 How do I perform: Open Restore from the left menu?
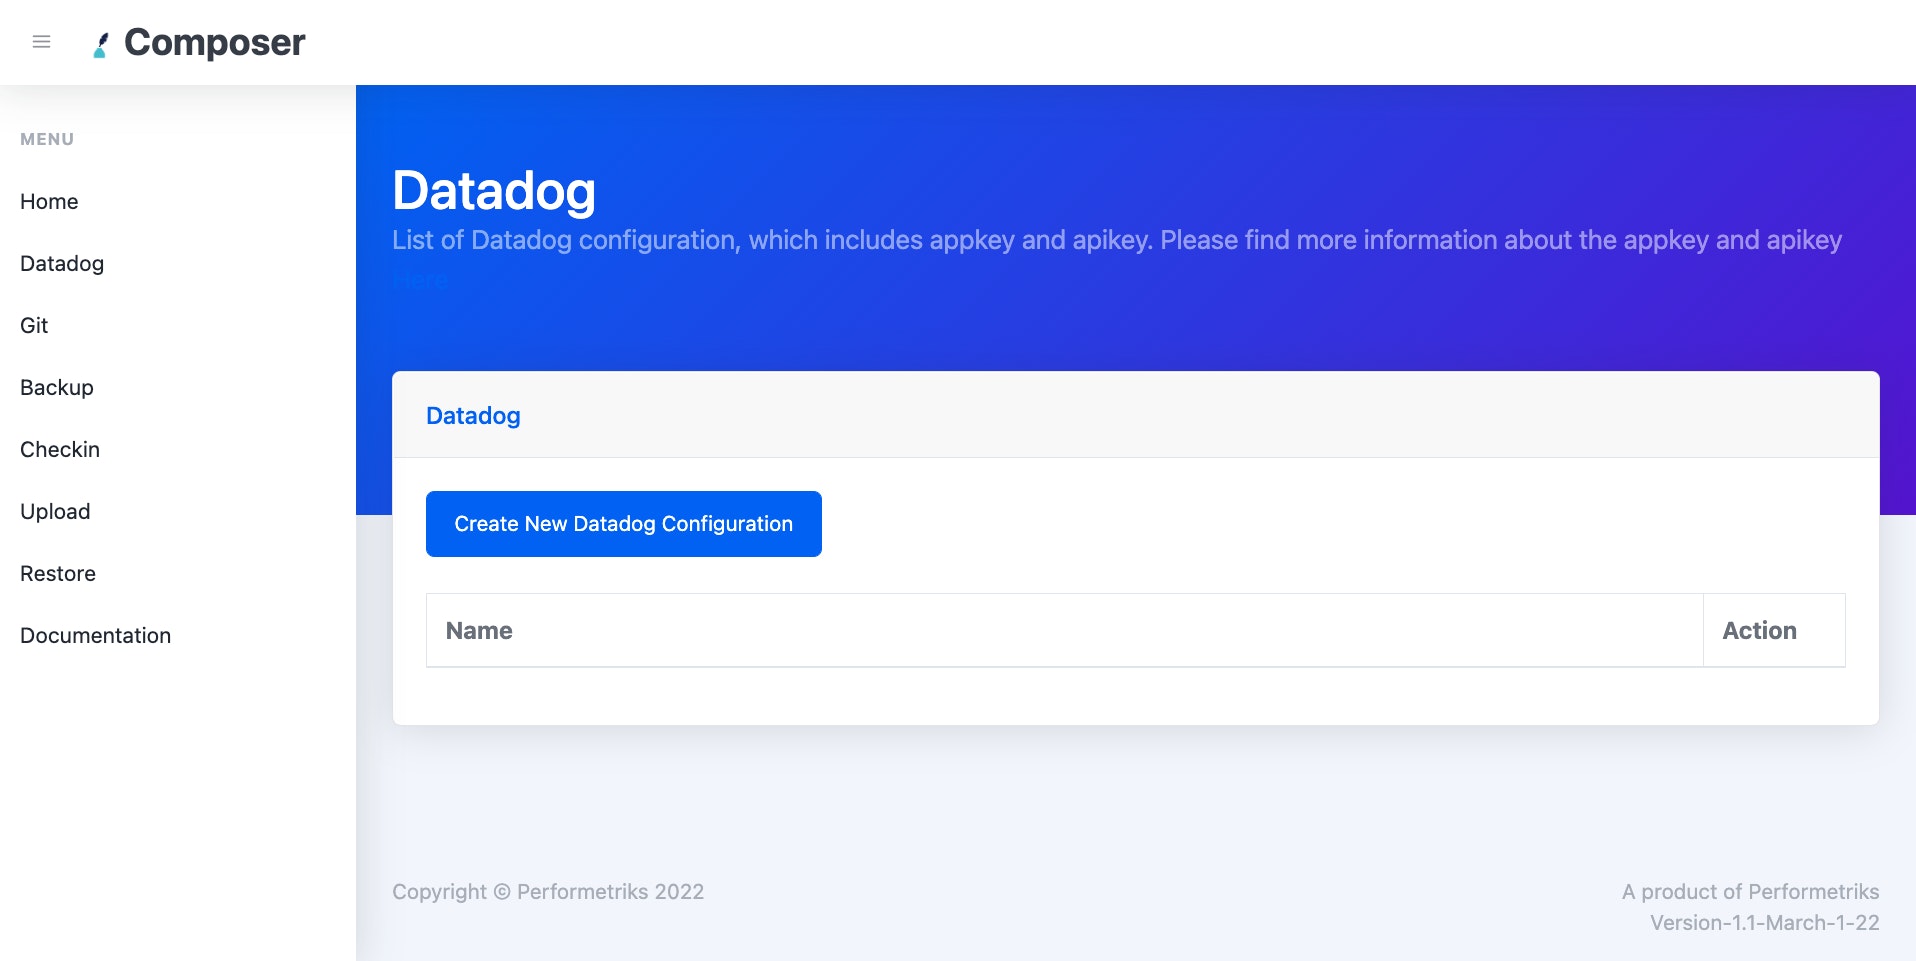(58, 574)
